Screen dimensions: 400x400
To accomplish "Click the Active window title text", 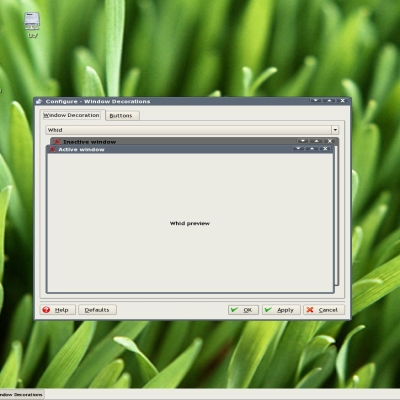I will (82, 149).
